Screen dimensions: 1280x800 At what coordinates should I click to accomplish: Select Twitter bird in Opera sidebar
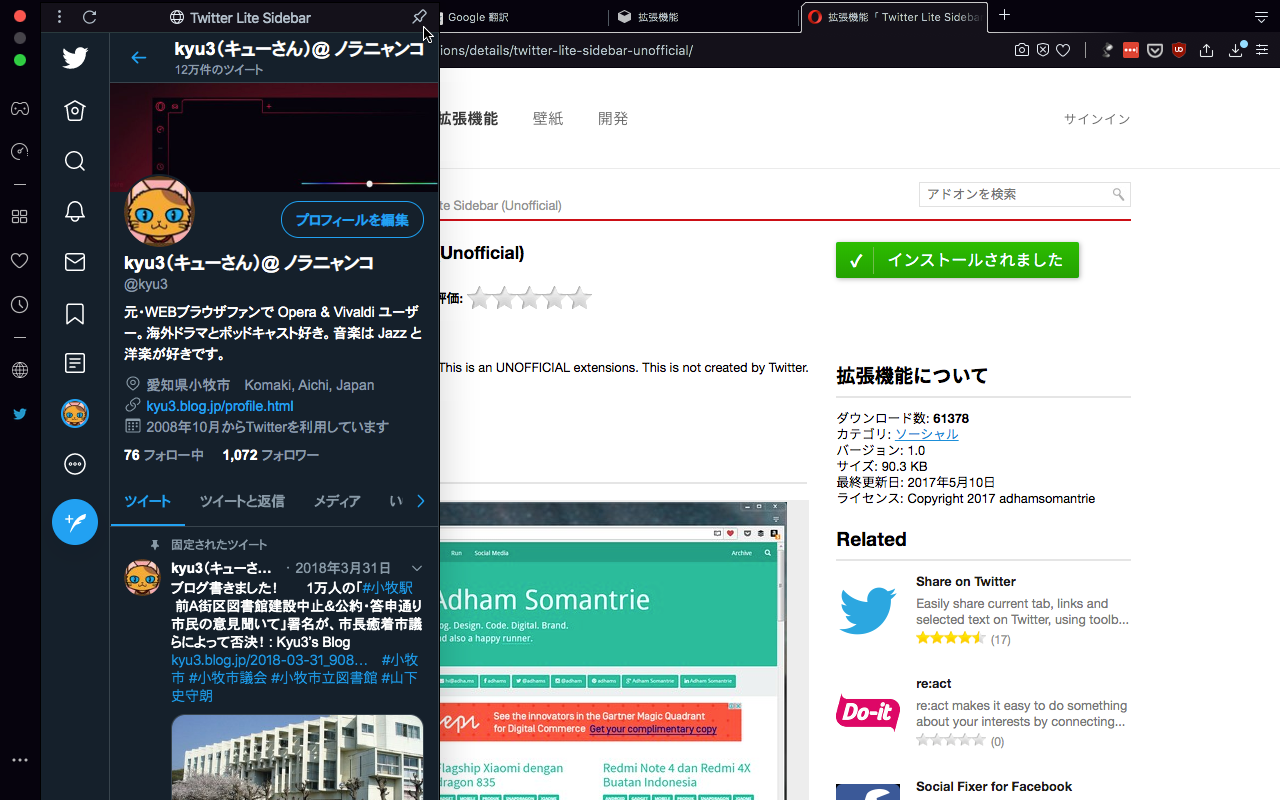[x=19, y=413]
